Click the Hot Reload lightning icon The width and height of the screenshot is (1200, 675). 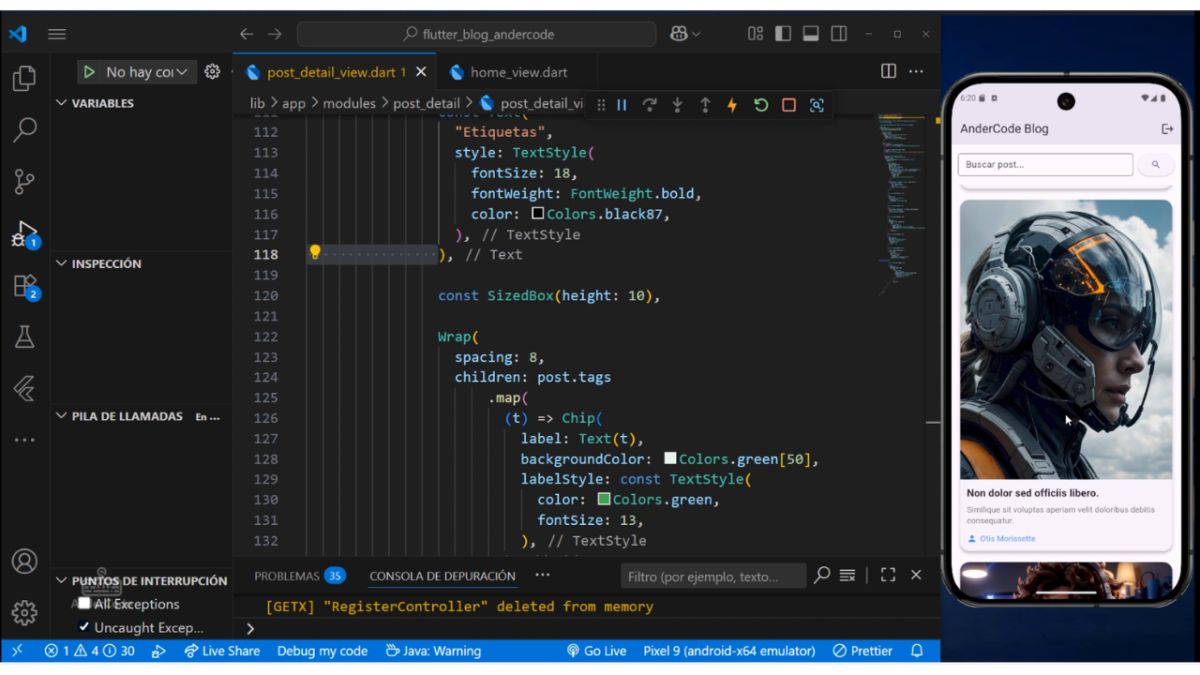(x=732, y=105)
